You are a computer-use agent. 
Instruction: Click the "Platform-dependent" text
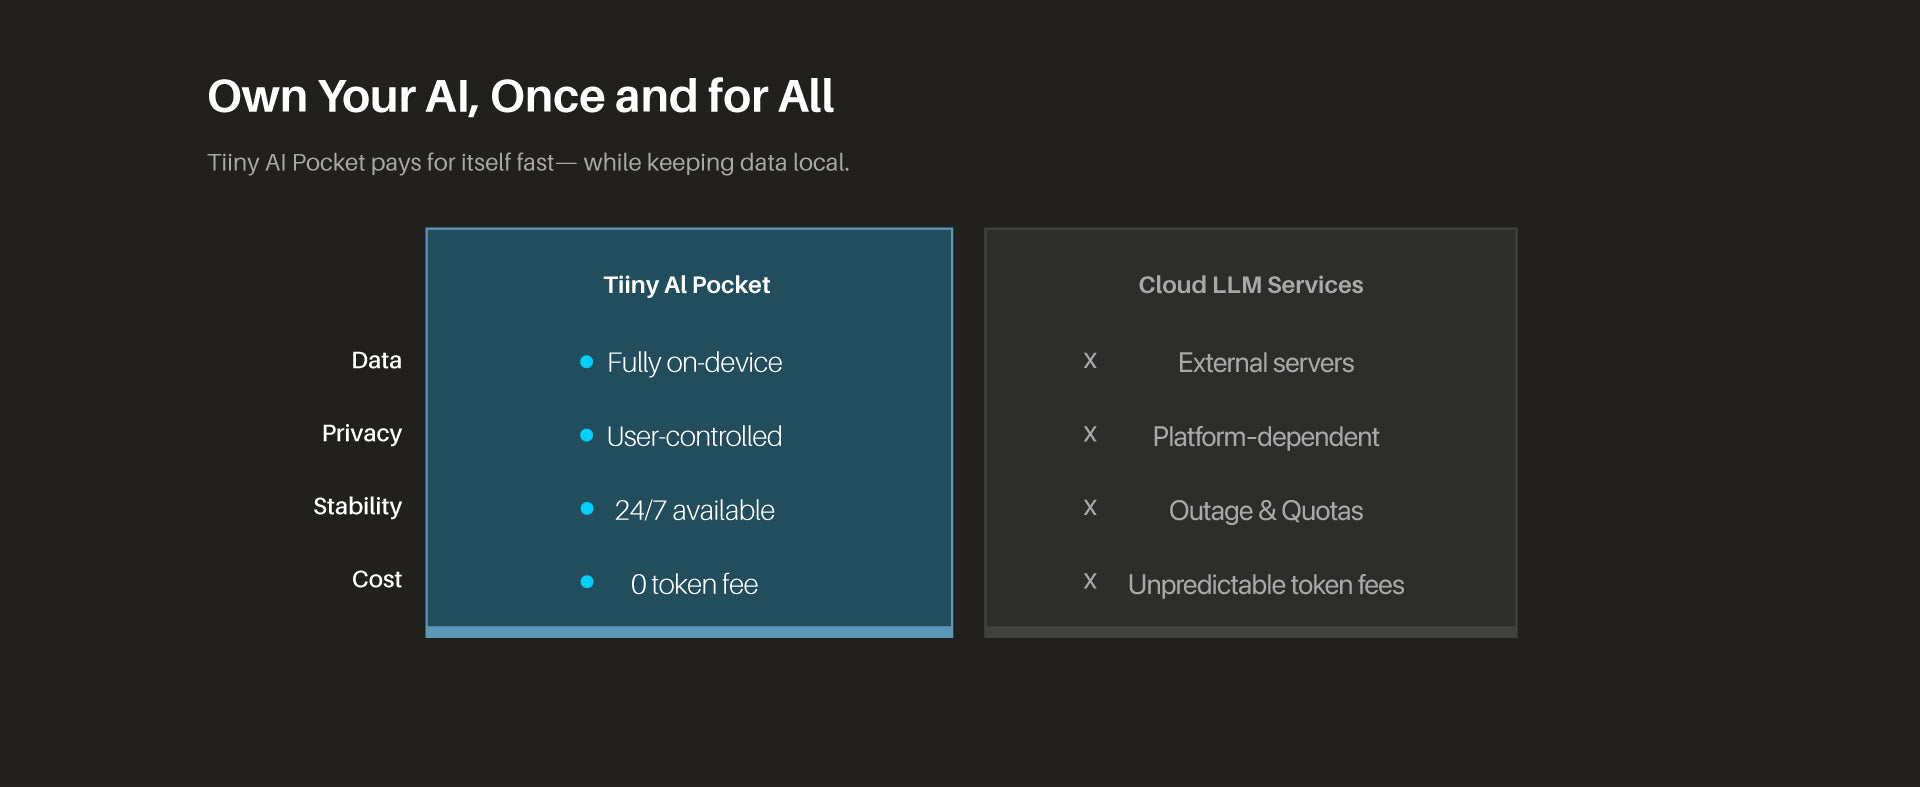tap(1266, 437)
